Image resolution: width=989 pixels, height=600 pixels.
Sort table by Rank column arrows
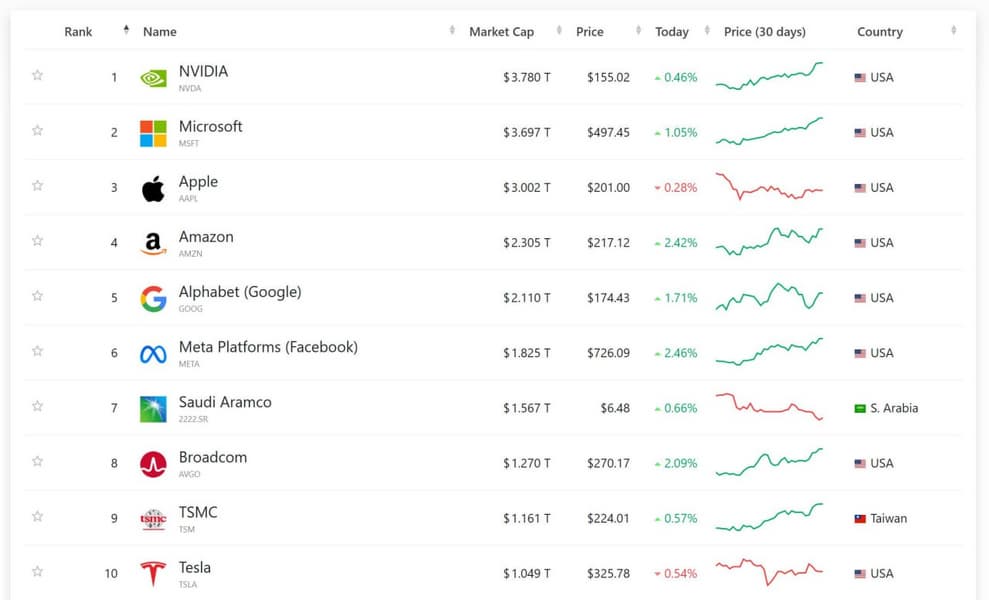126,30
